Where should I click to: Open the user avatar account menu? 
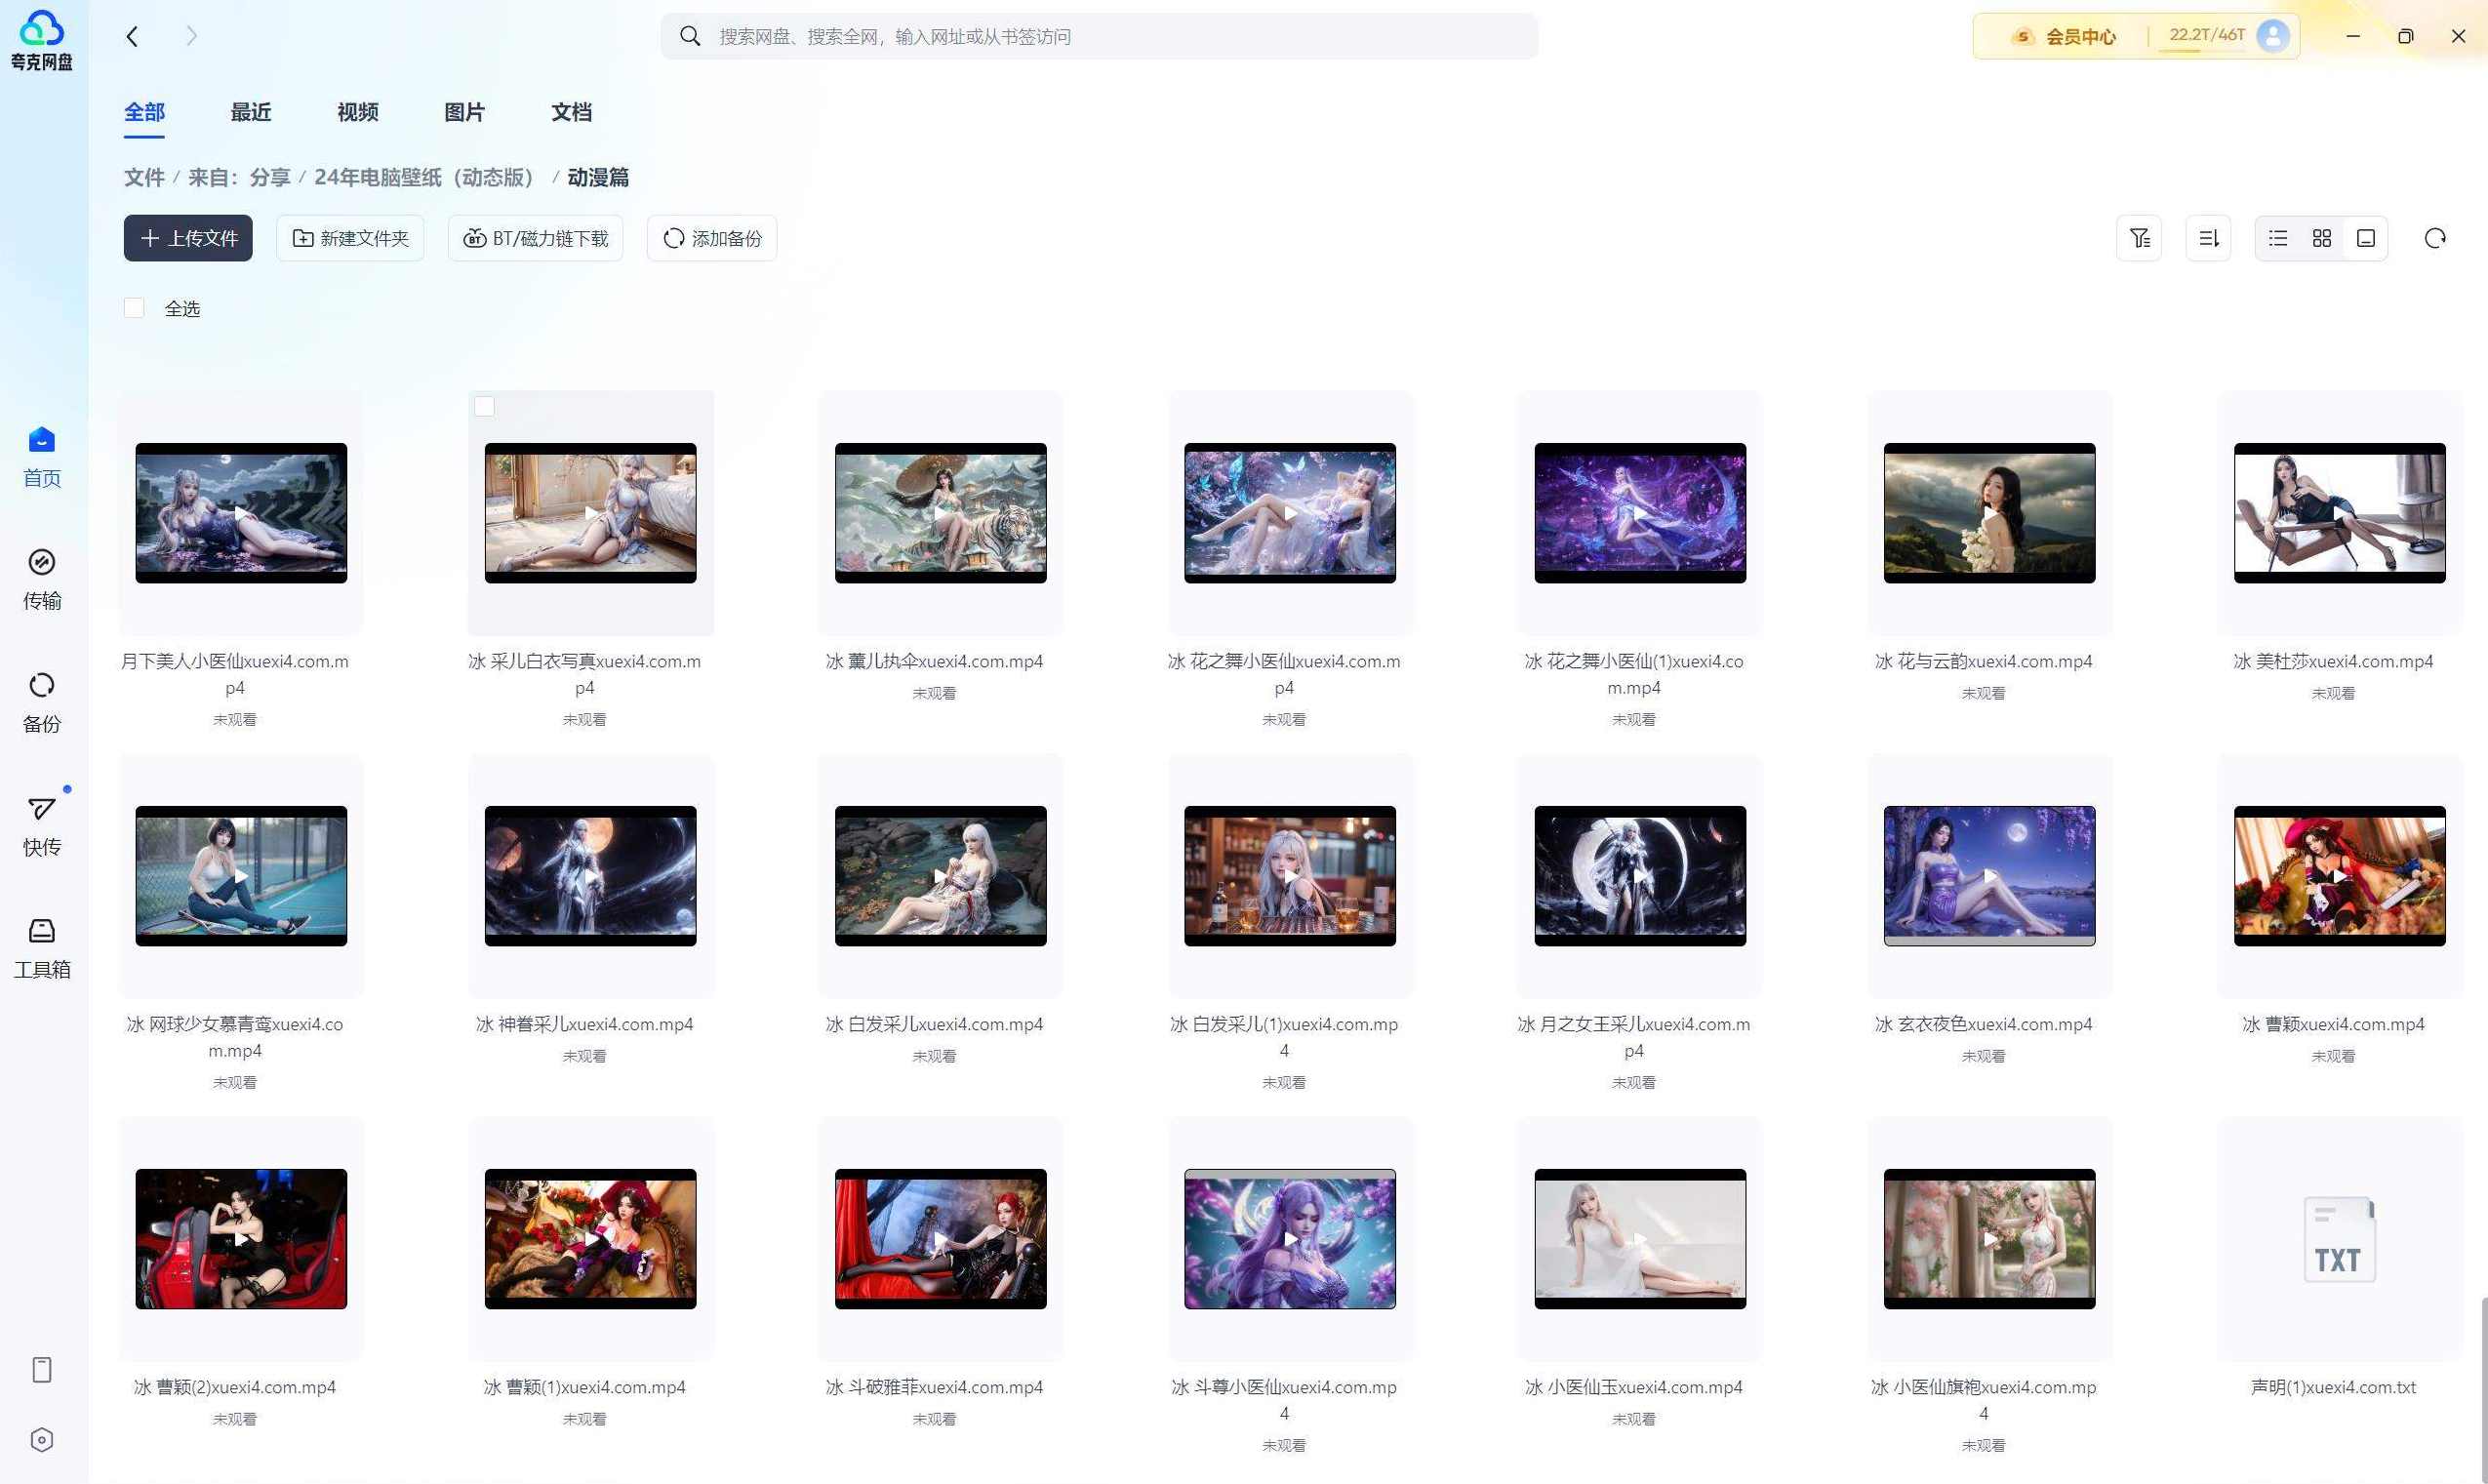tap(2273, 36)
